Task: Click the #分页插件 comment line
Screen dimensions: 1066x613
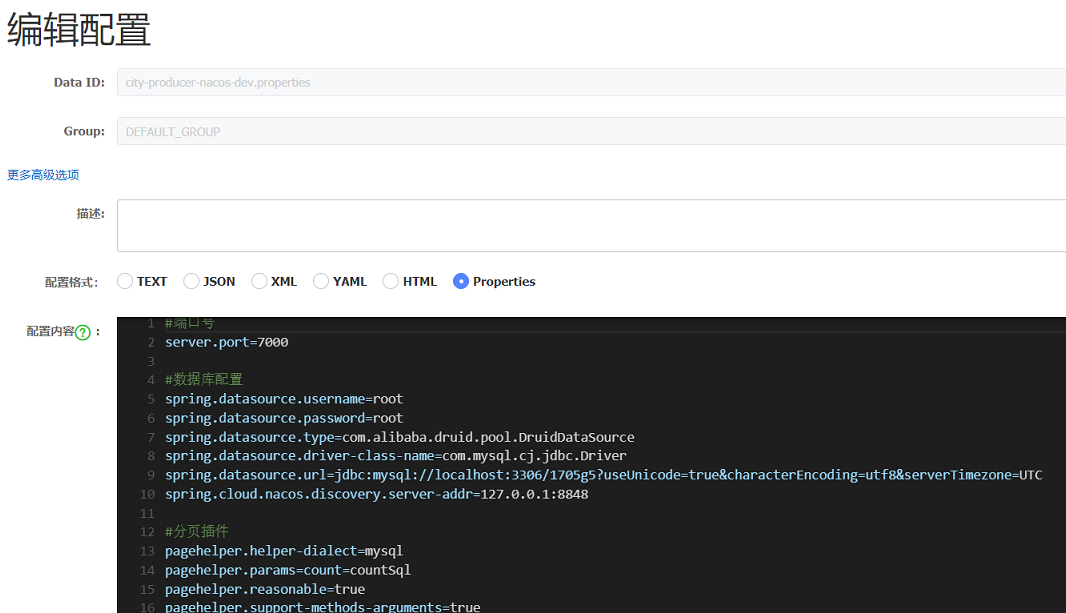Action: [x=196, y=531]
